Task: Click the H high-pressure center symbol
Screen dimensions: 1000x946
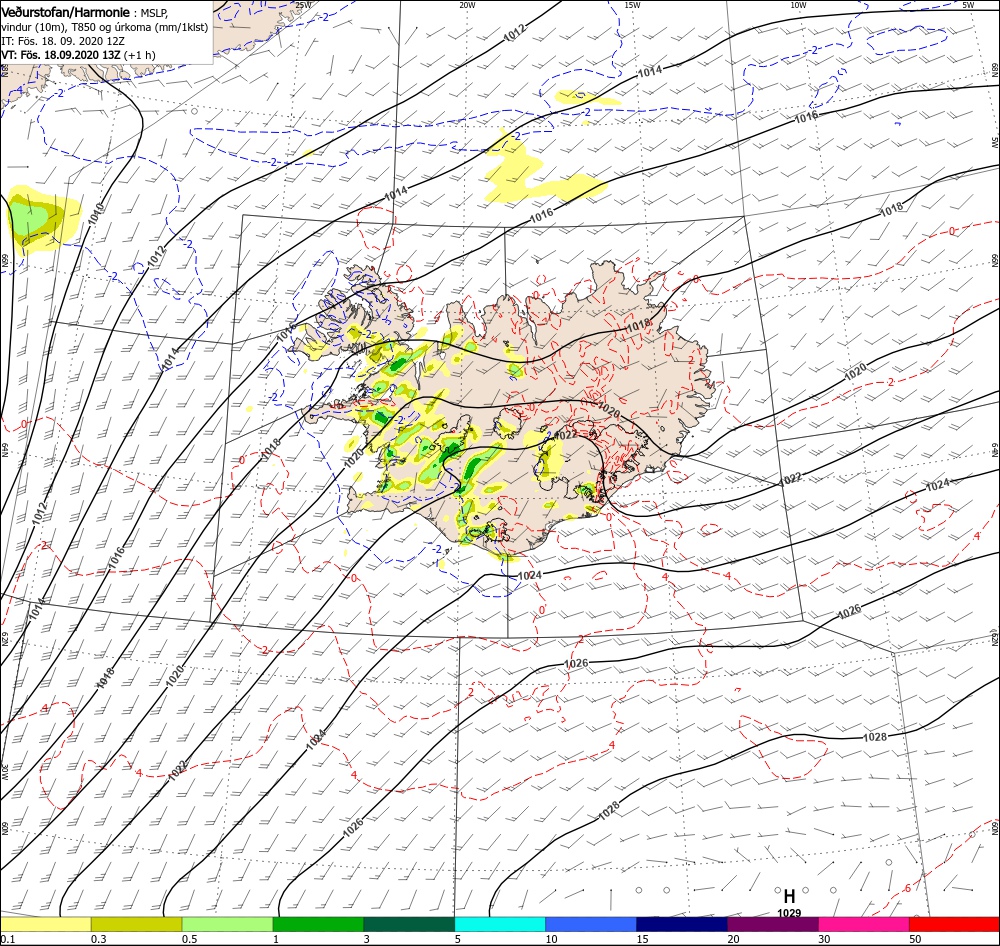Action: [789, 896]
